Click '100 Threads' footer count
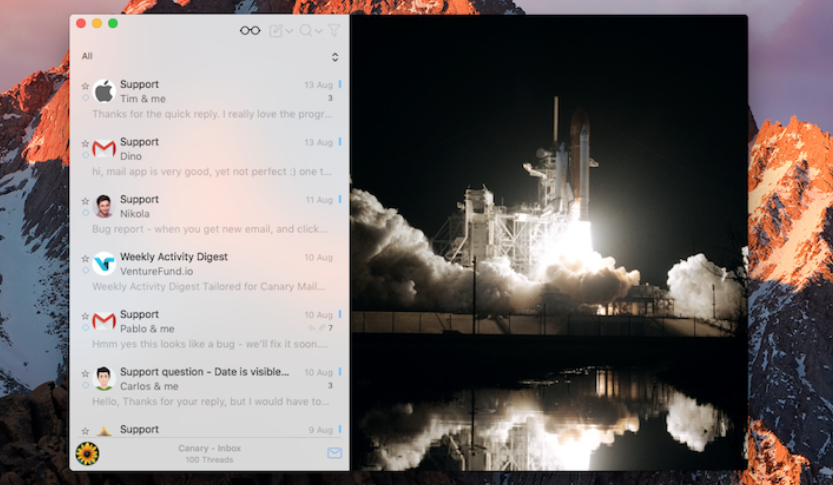 point(209,460)
